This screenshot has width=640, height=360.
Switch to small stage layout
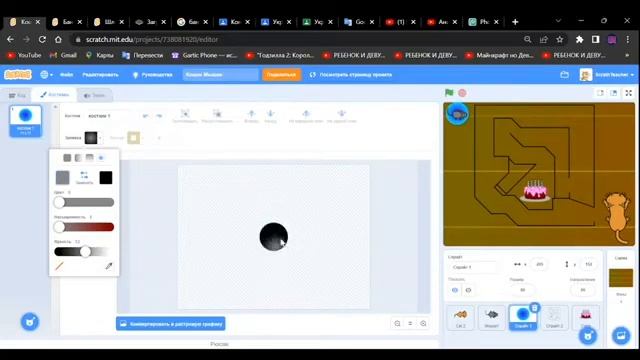click(x=600, y=93)
